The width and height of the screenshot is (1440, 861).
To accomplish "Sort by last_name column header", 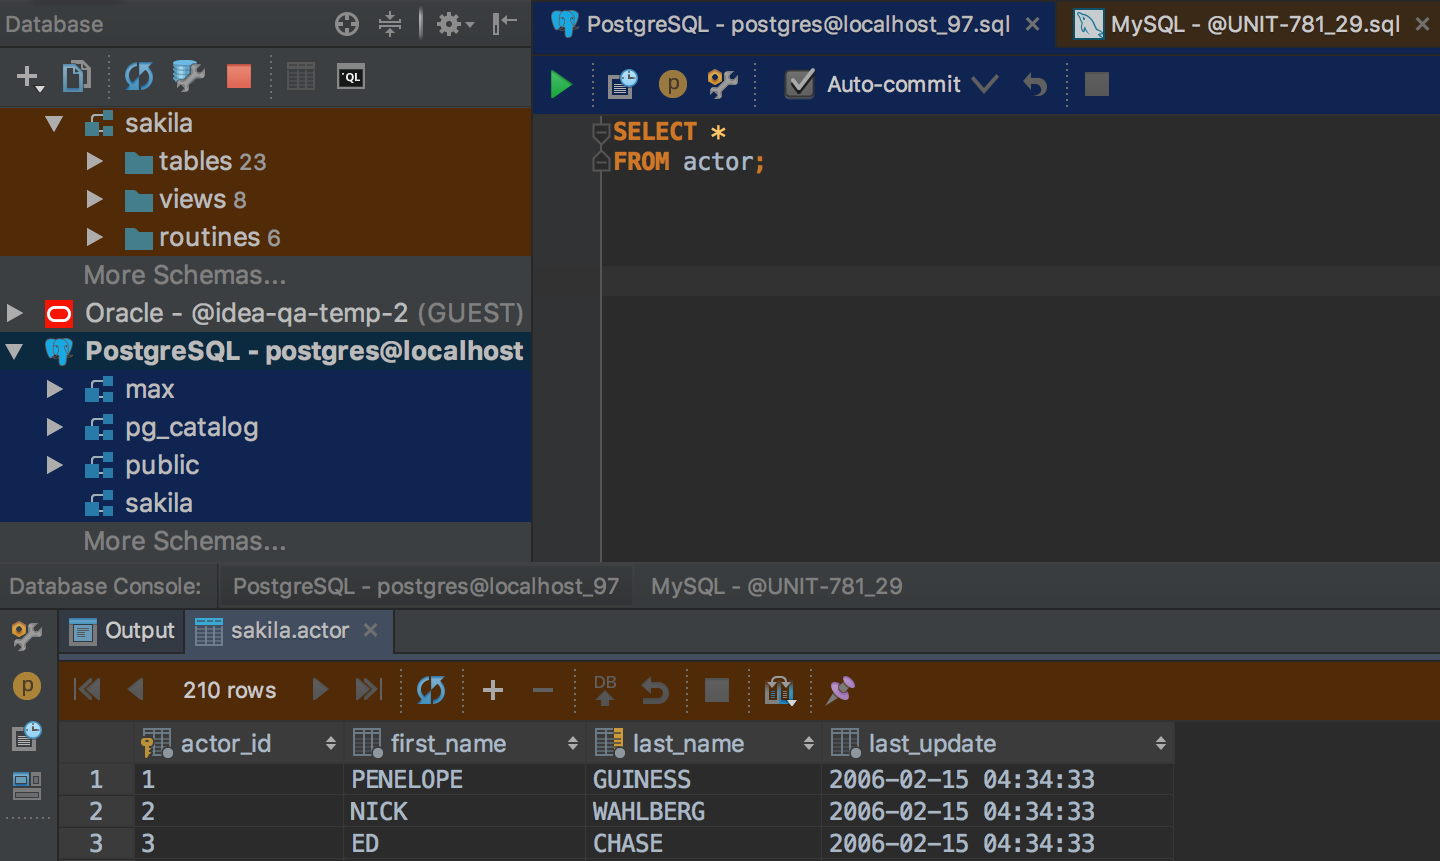I will [704, 743].
